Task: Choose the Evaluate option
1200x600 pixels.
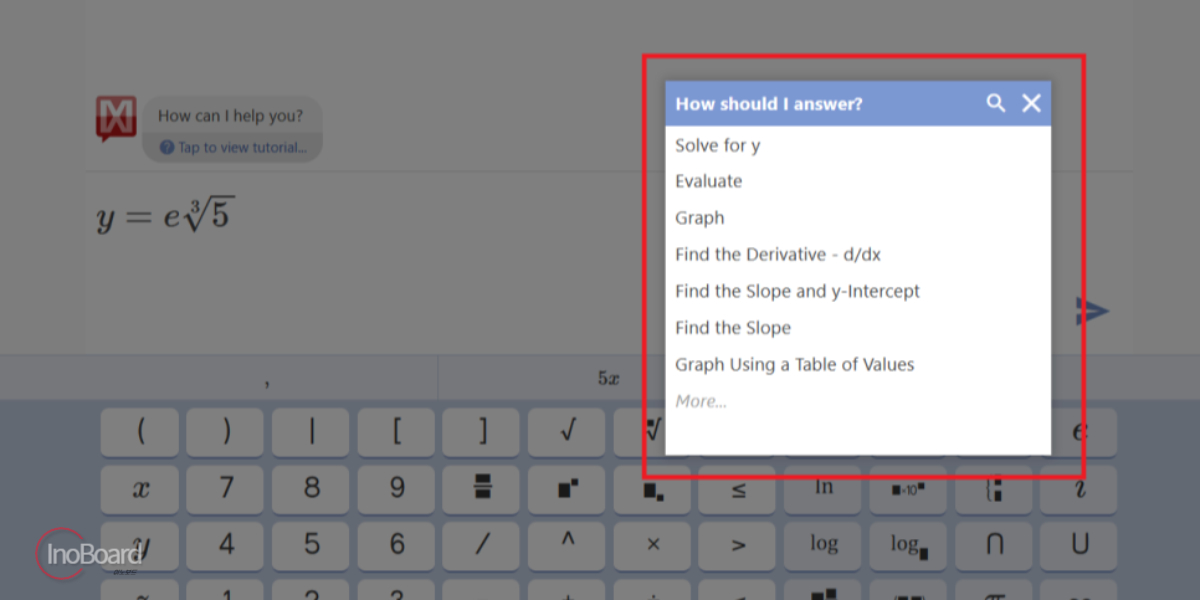Action: pos(708,181)
